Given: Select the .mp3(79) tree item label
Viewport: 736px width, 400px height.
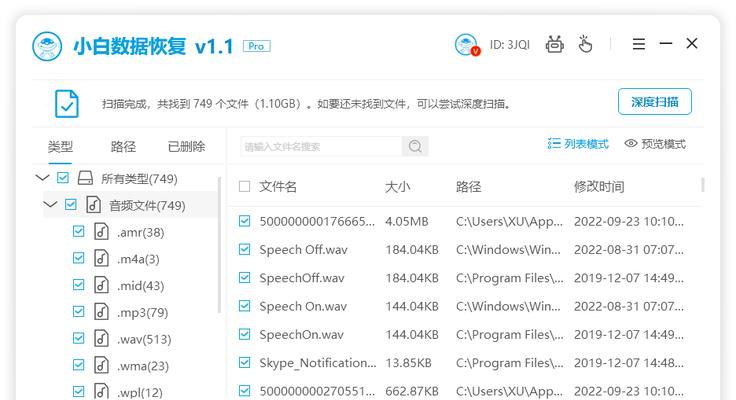Looking at the screenshot, I should tap(142, 312).
